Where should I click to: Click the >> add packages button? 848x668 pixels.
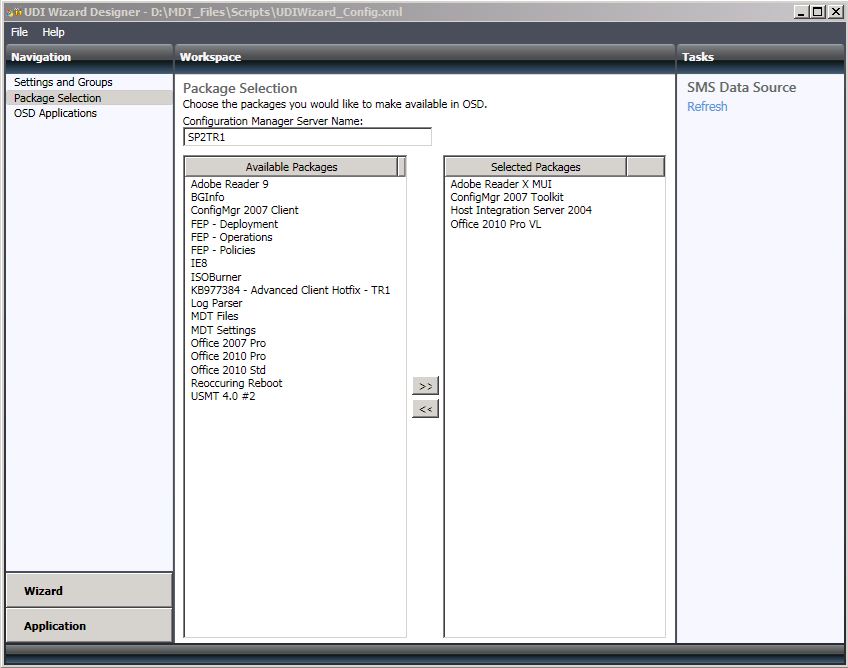(425, 386)
